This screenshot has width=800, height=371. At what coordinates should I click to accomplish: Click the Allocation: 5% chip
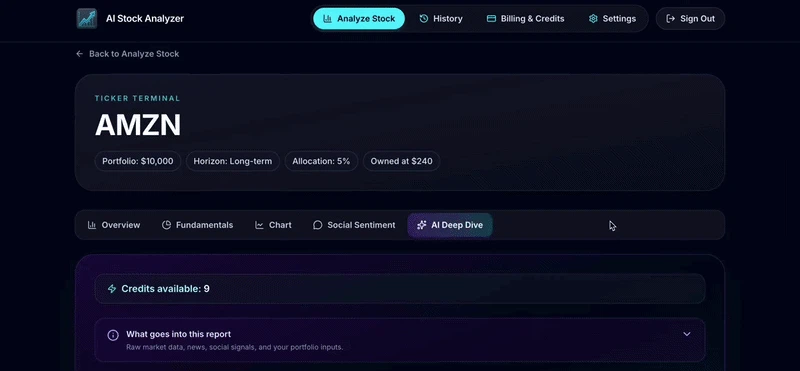pyautogui.click(x=321, y=161)
